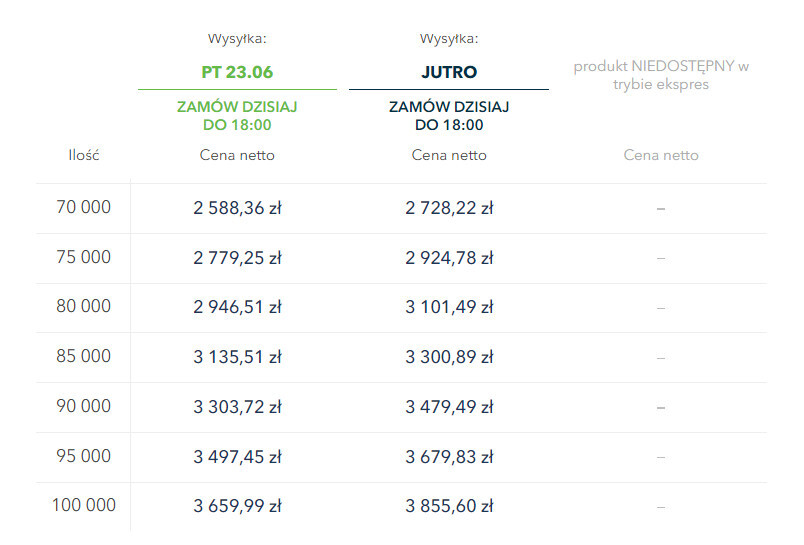This screenshot has width=804, height=545.
Task: Pick the 2 924,78 zł price cell
Action: tap(449, 258)
